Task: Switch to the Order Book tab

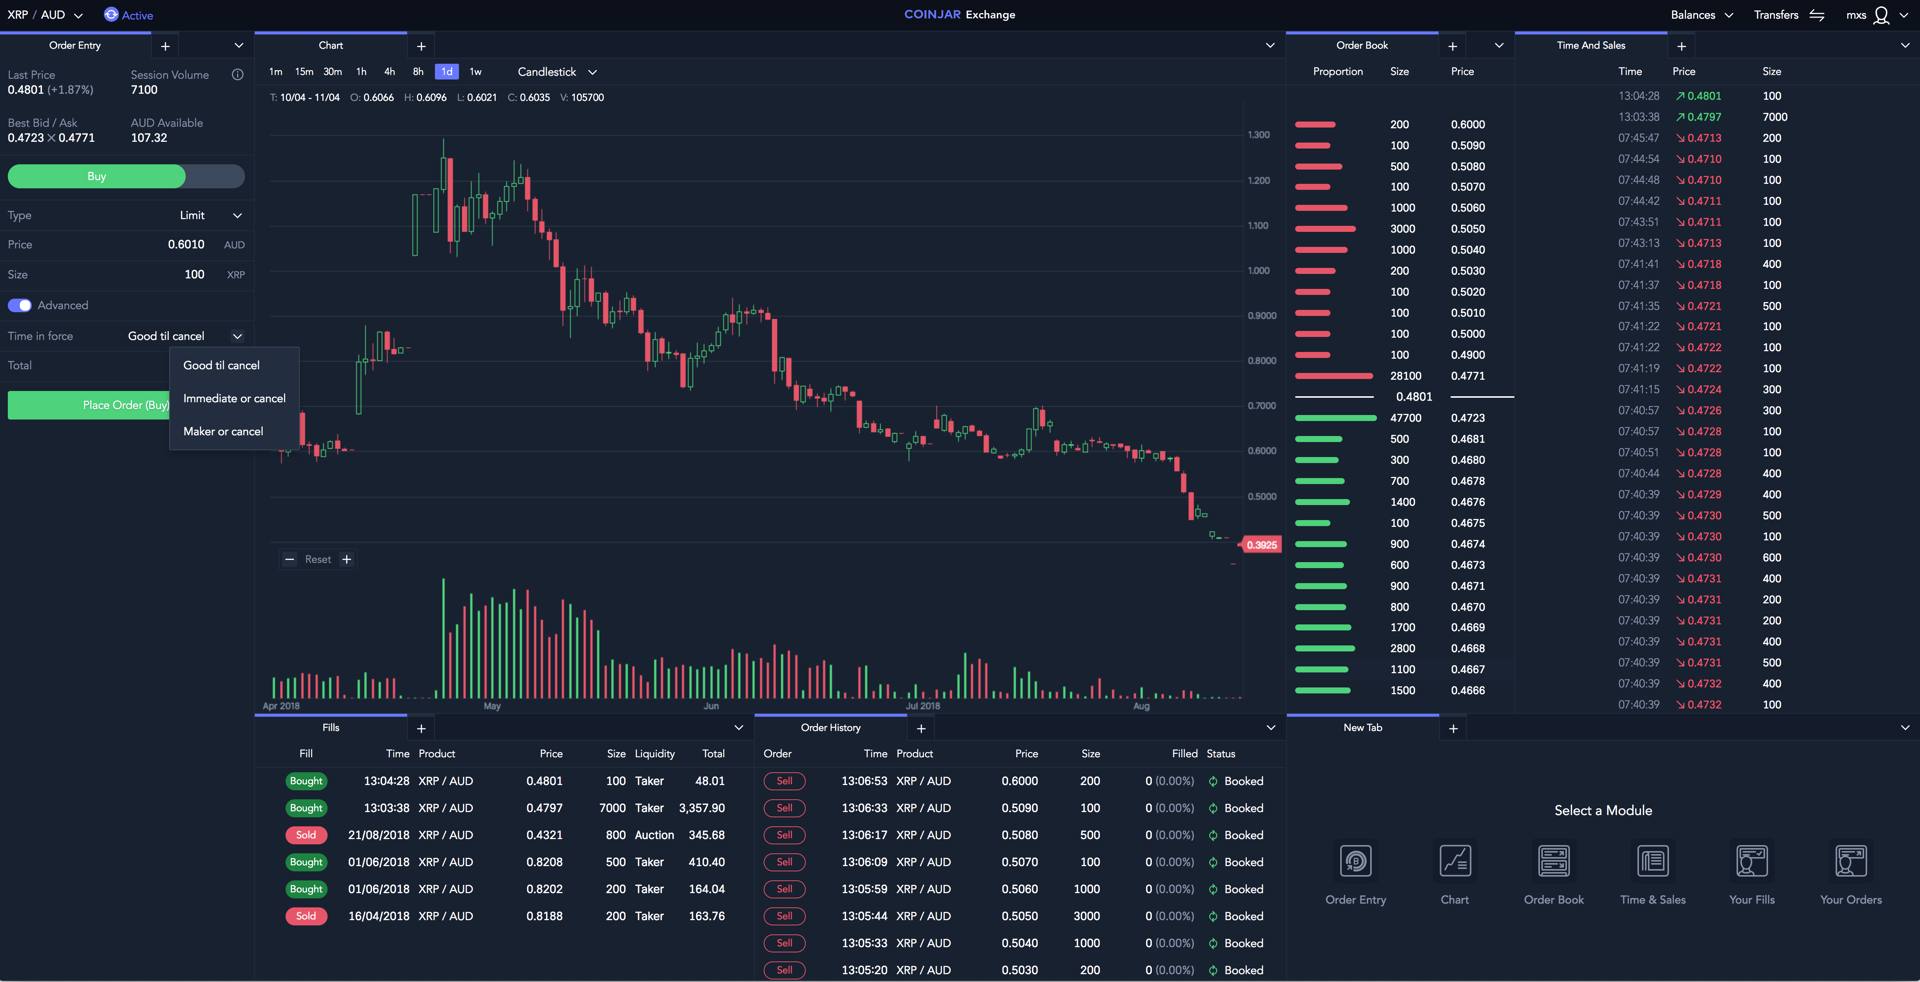Action: coord(1362,46)
